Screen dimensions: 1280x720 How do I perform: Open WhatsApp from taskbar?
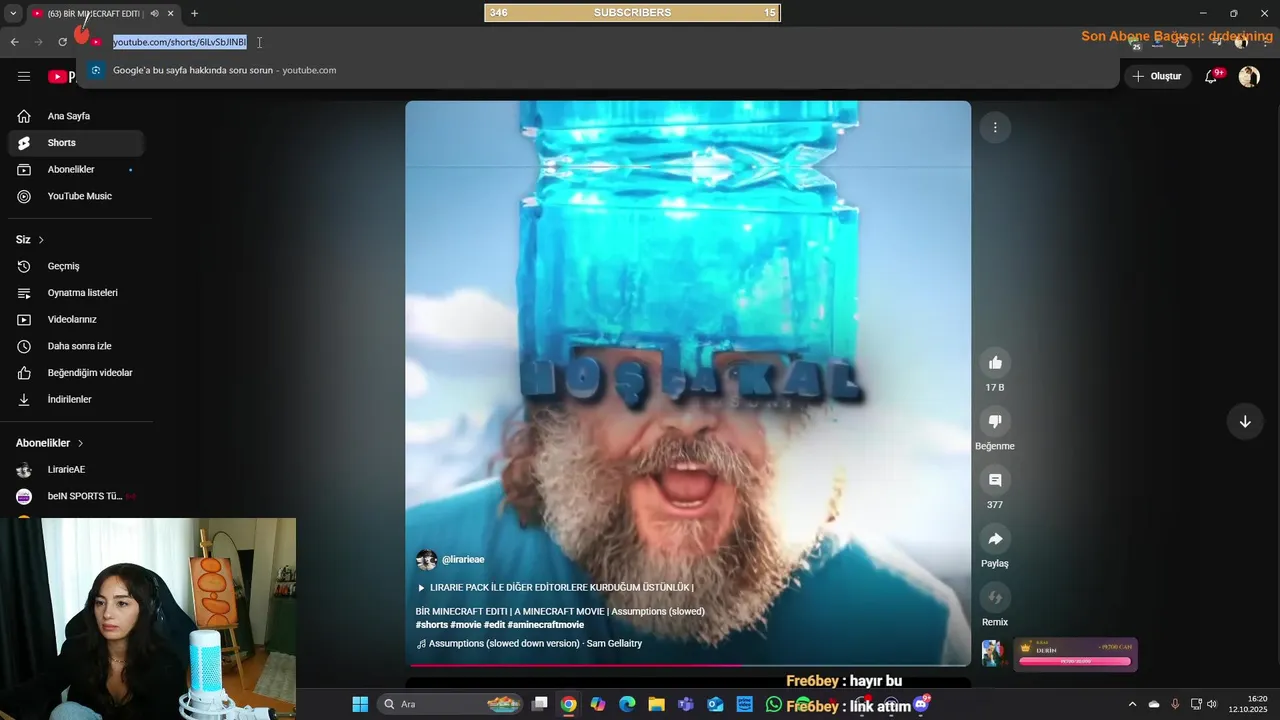pyautogui.click(x=773, y=704)
